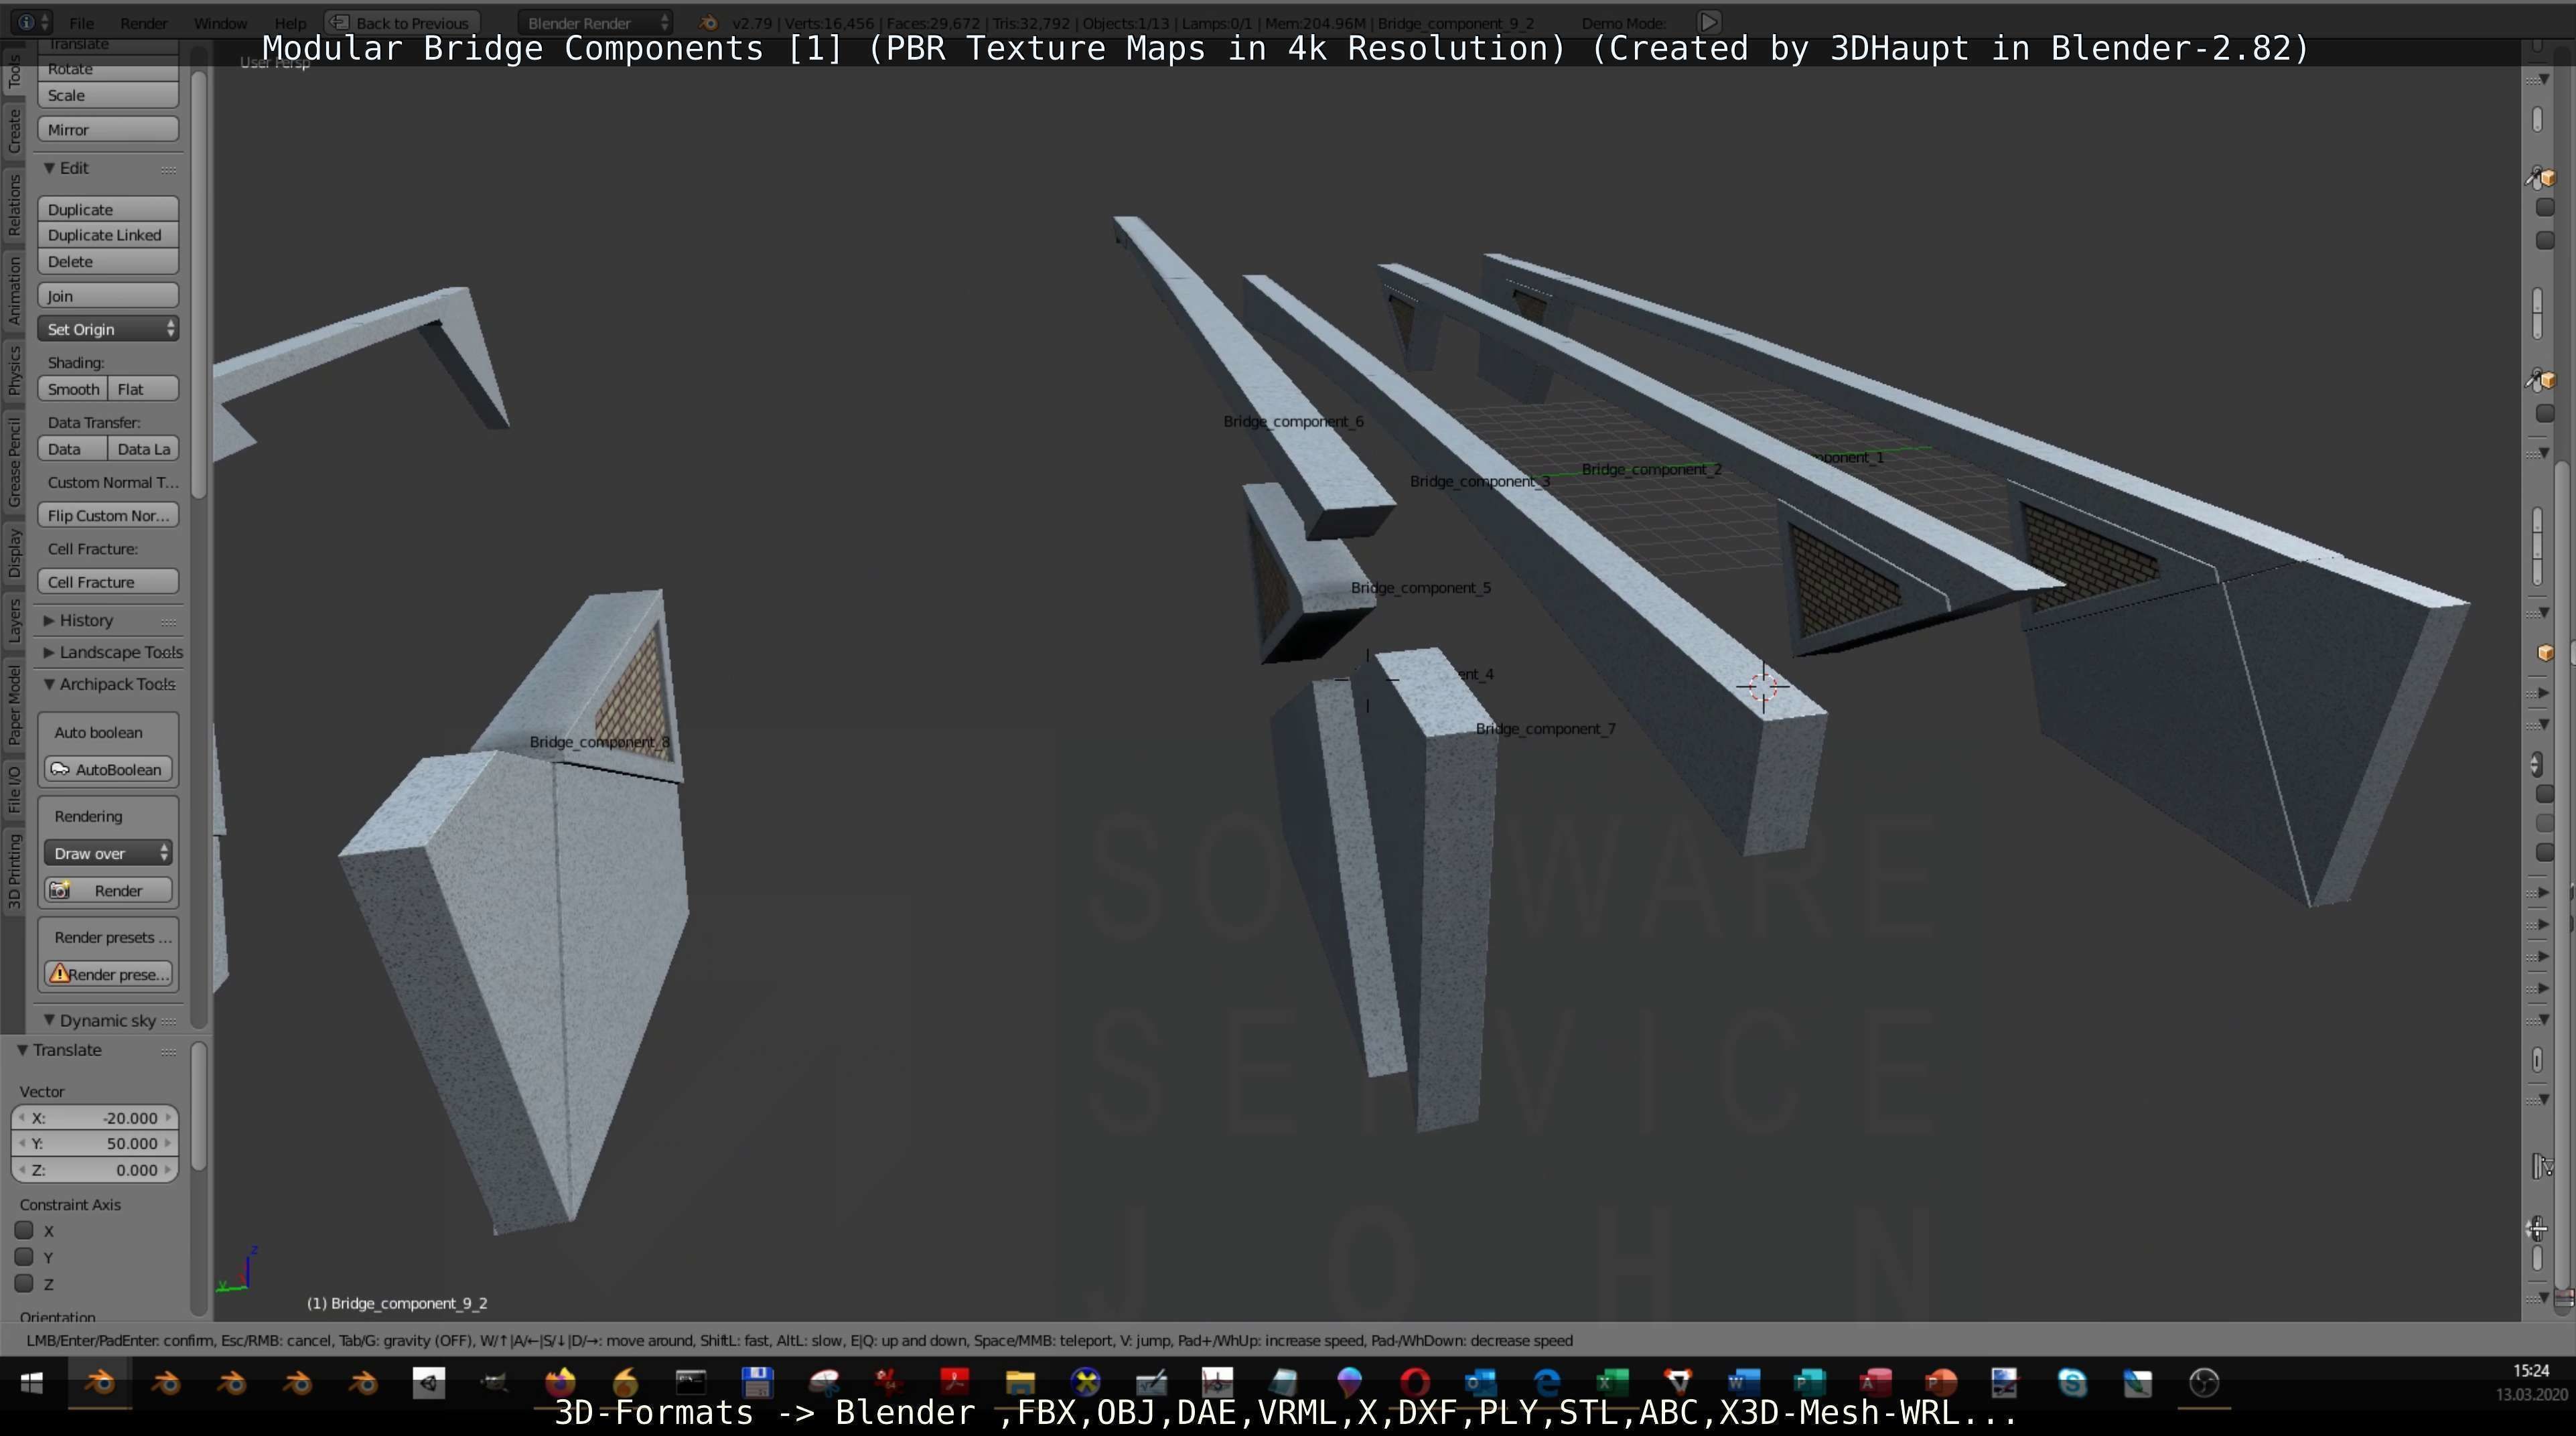Open Skype from the taskbar
Image resolution: width=2576 pixels, height=1436 pixels.
pyautogui.click(x=2072, y=1383)
